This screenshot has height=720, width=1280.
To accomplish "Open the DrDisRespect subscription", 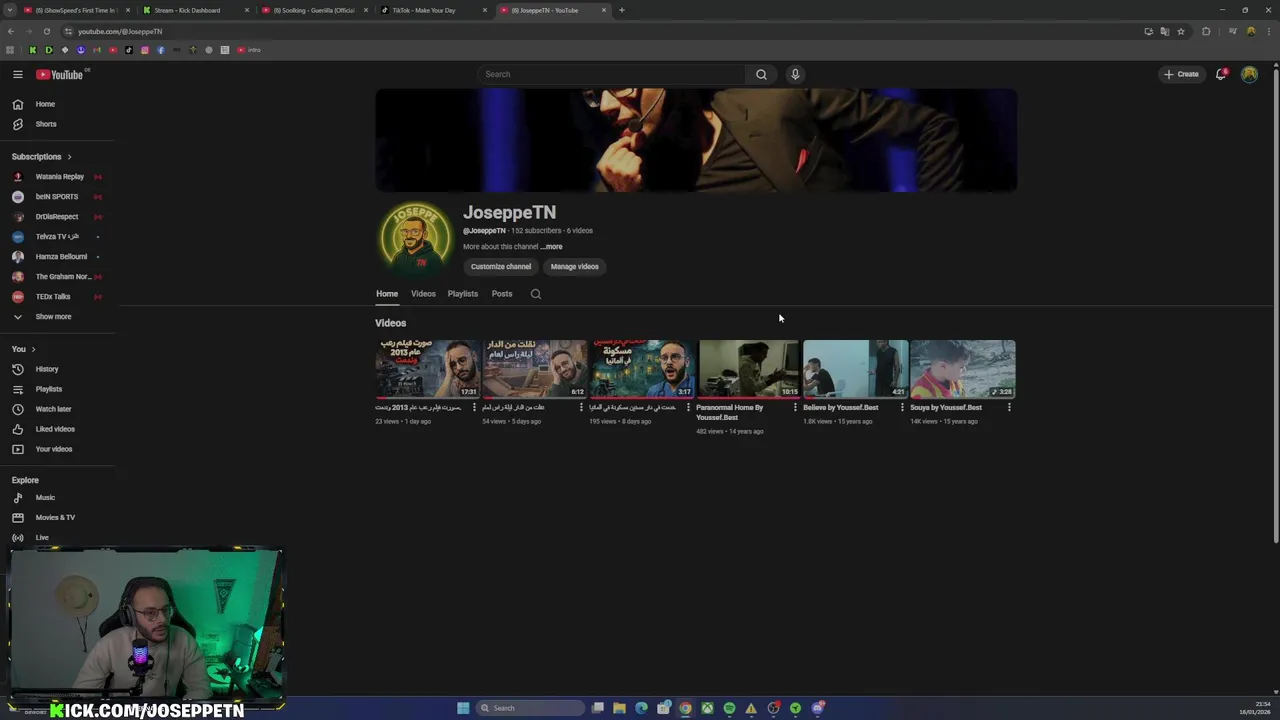I will coord(56,217).
